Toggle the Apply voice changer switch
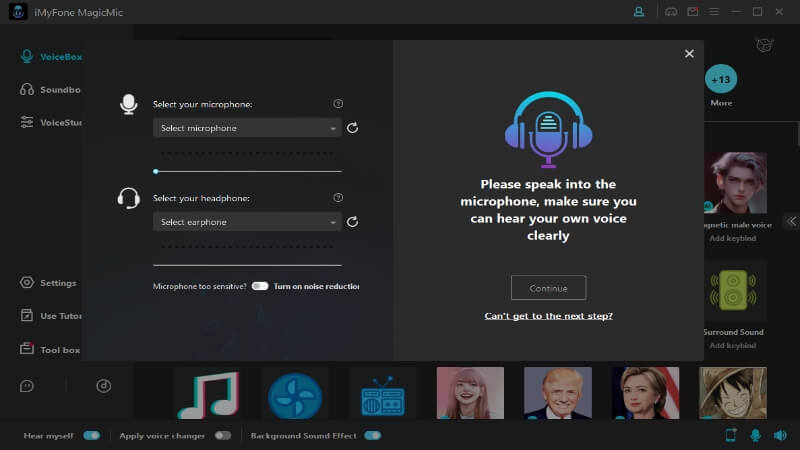This screenshot has width=800, height=450. point(223,435)
